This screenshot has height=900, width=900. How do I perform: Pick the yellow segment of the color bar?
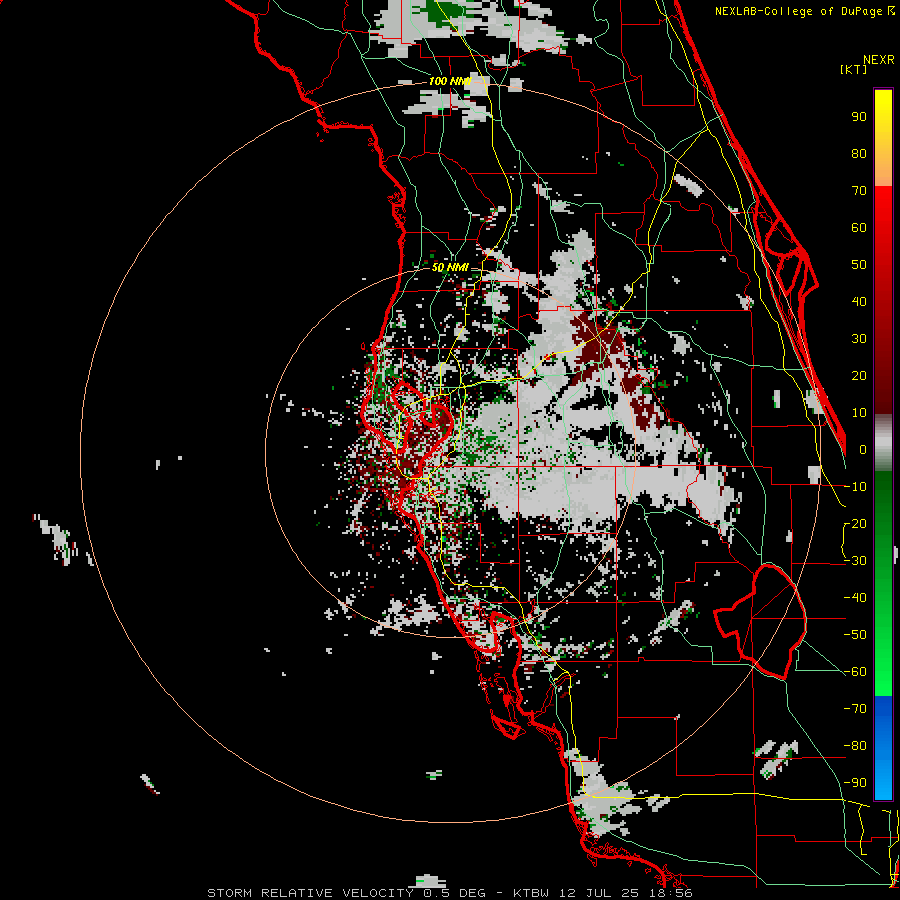coord(883,138)
